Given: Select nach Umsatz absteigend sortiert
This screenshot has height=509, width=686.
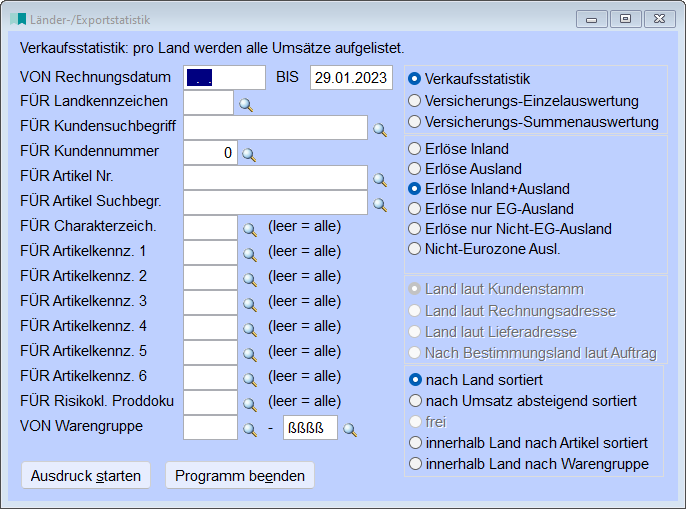Looking at the screenshot, I should tap(523, 400).
